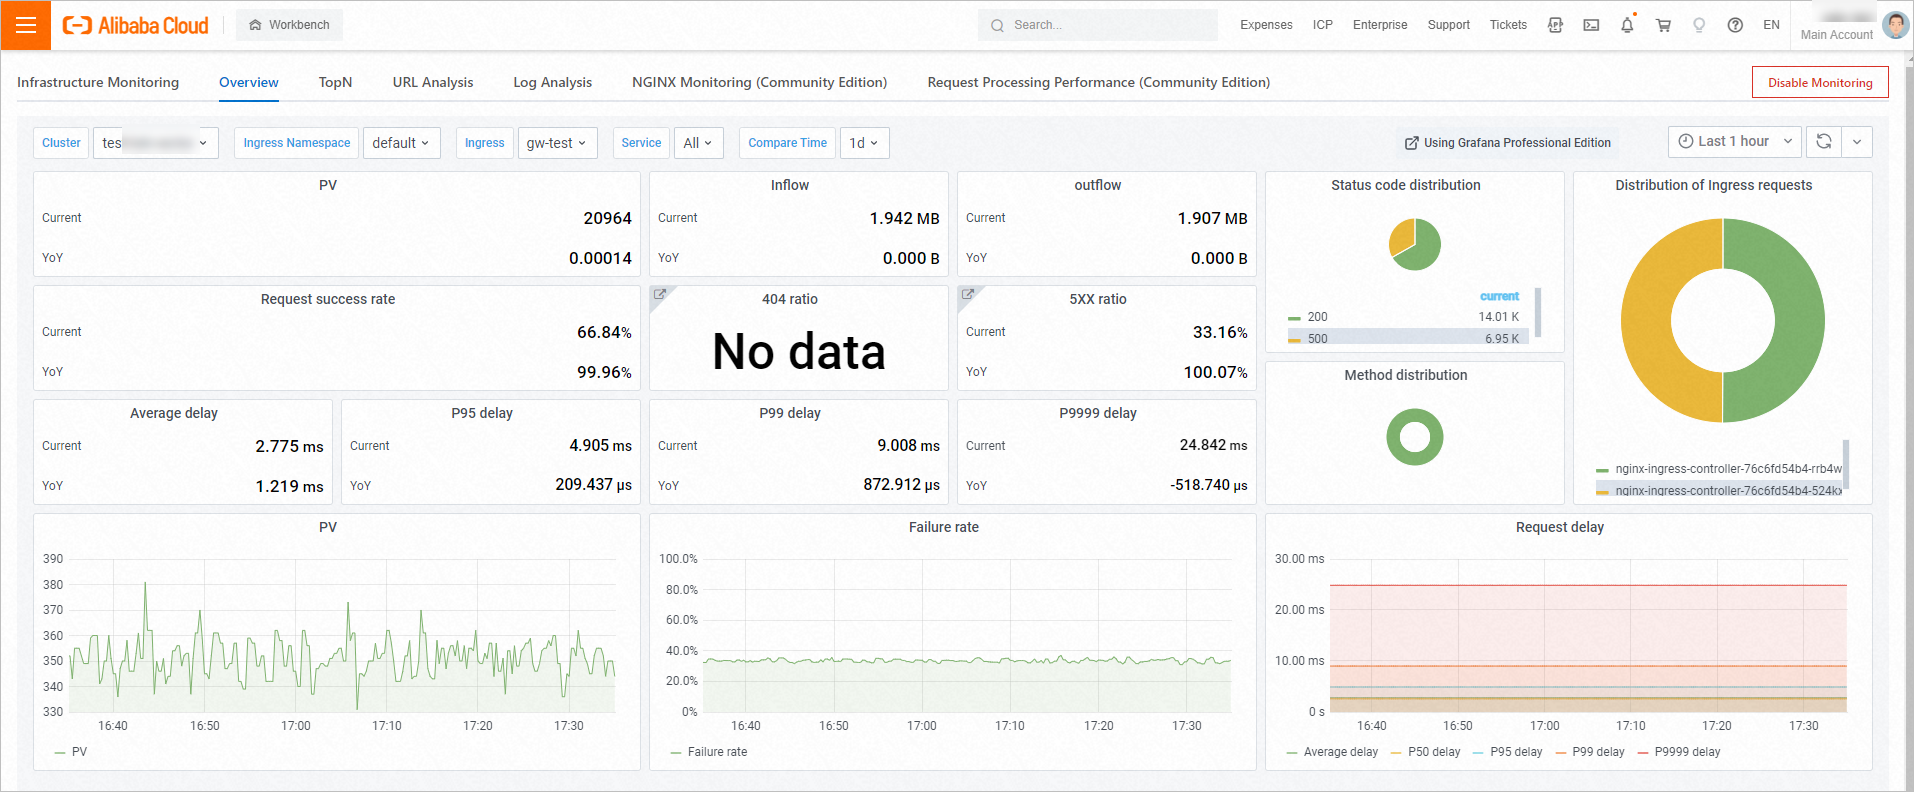Click the Disable Monitoring button
Screen dimensions: 1914x792
(1819, 82)
